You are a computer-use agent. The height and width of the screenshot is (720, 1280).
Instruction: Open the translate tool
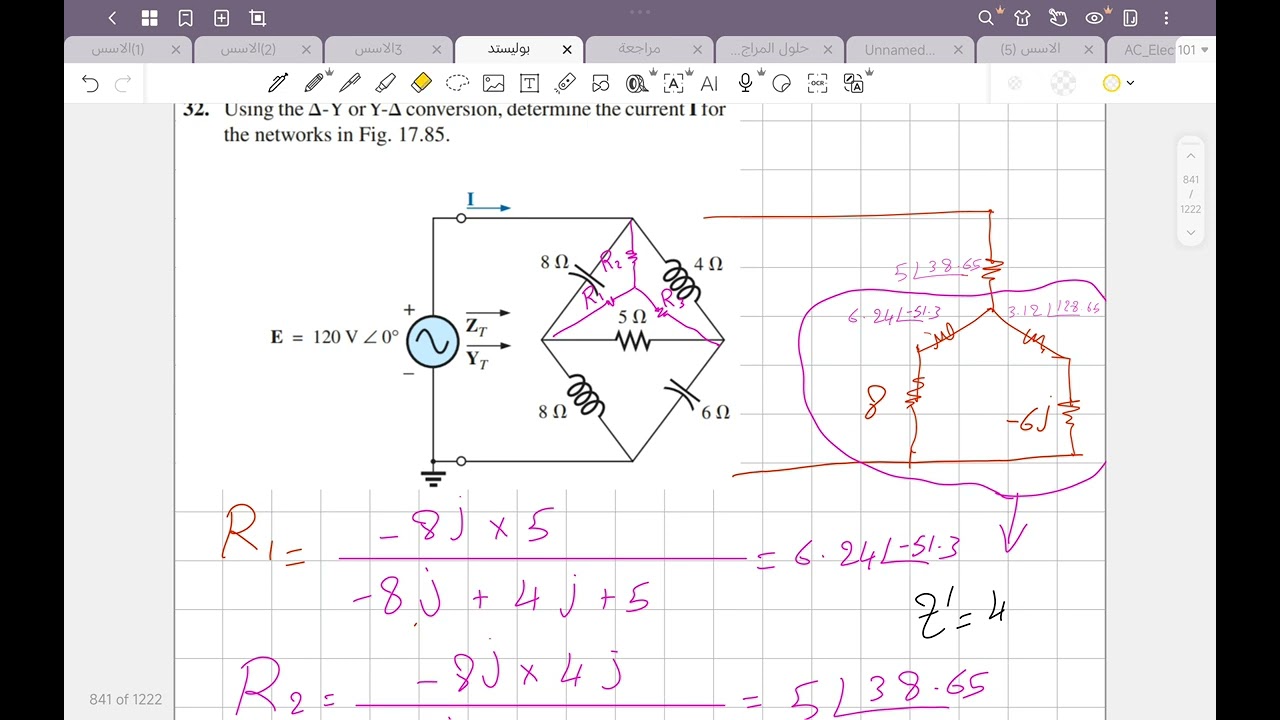tap(854, 83)
